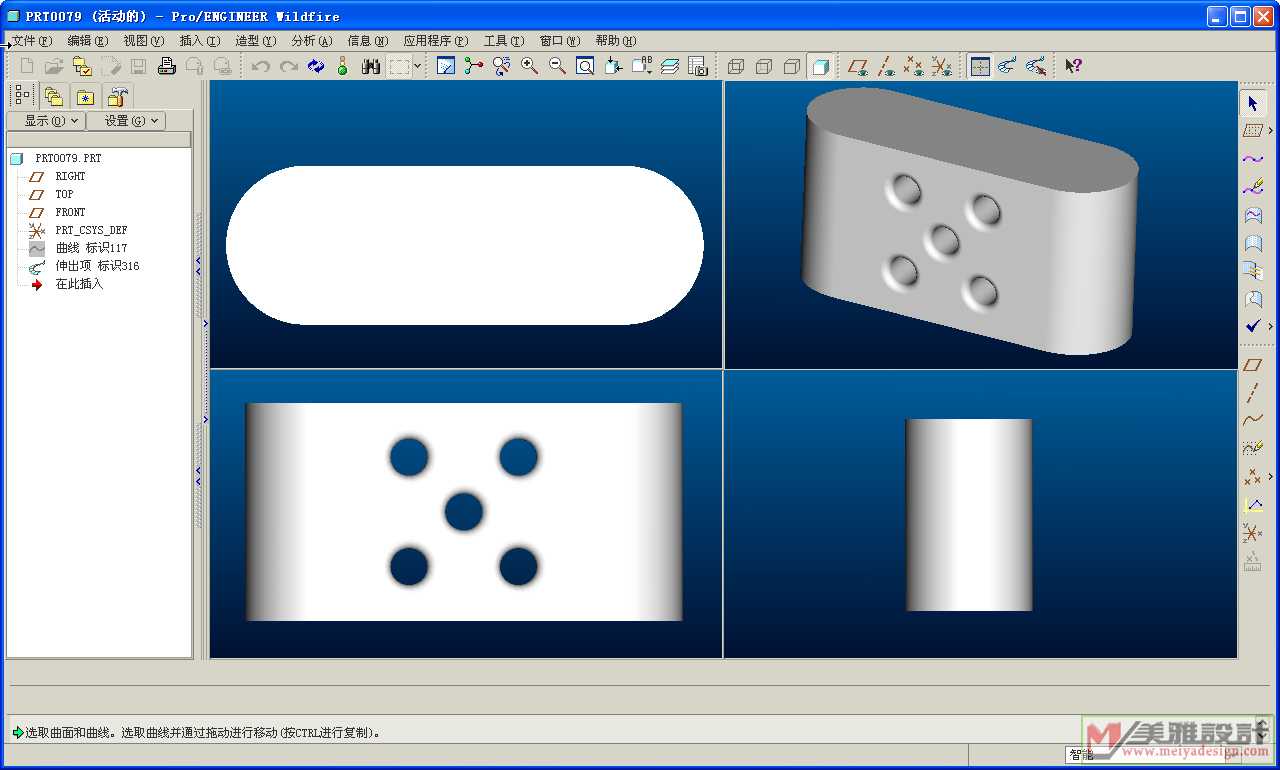The height and width of the screenshot is (770, 1280).
Task: Click the Orient mode icon
Action: (501, 66)
